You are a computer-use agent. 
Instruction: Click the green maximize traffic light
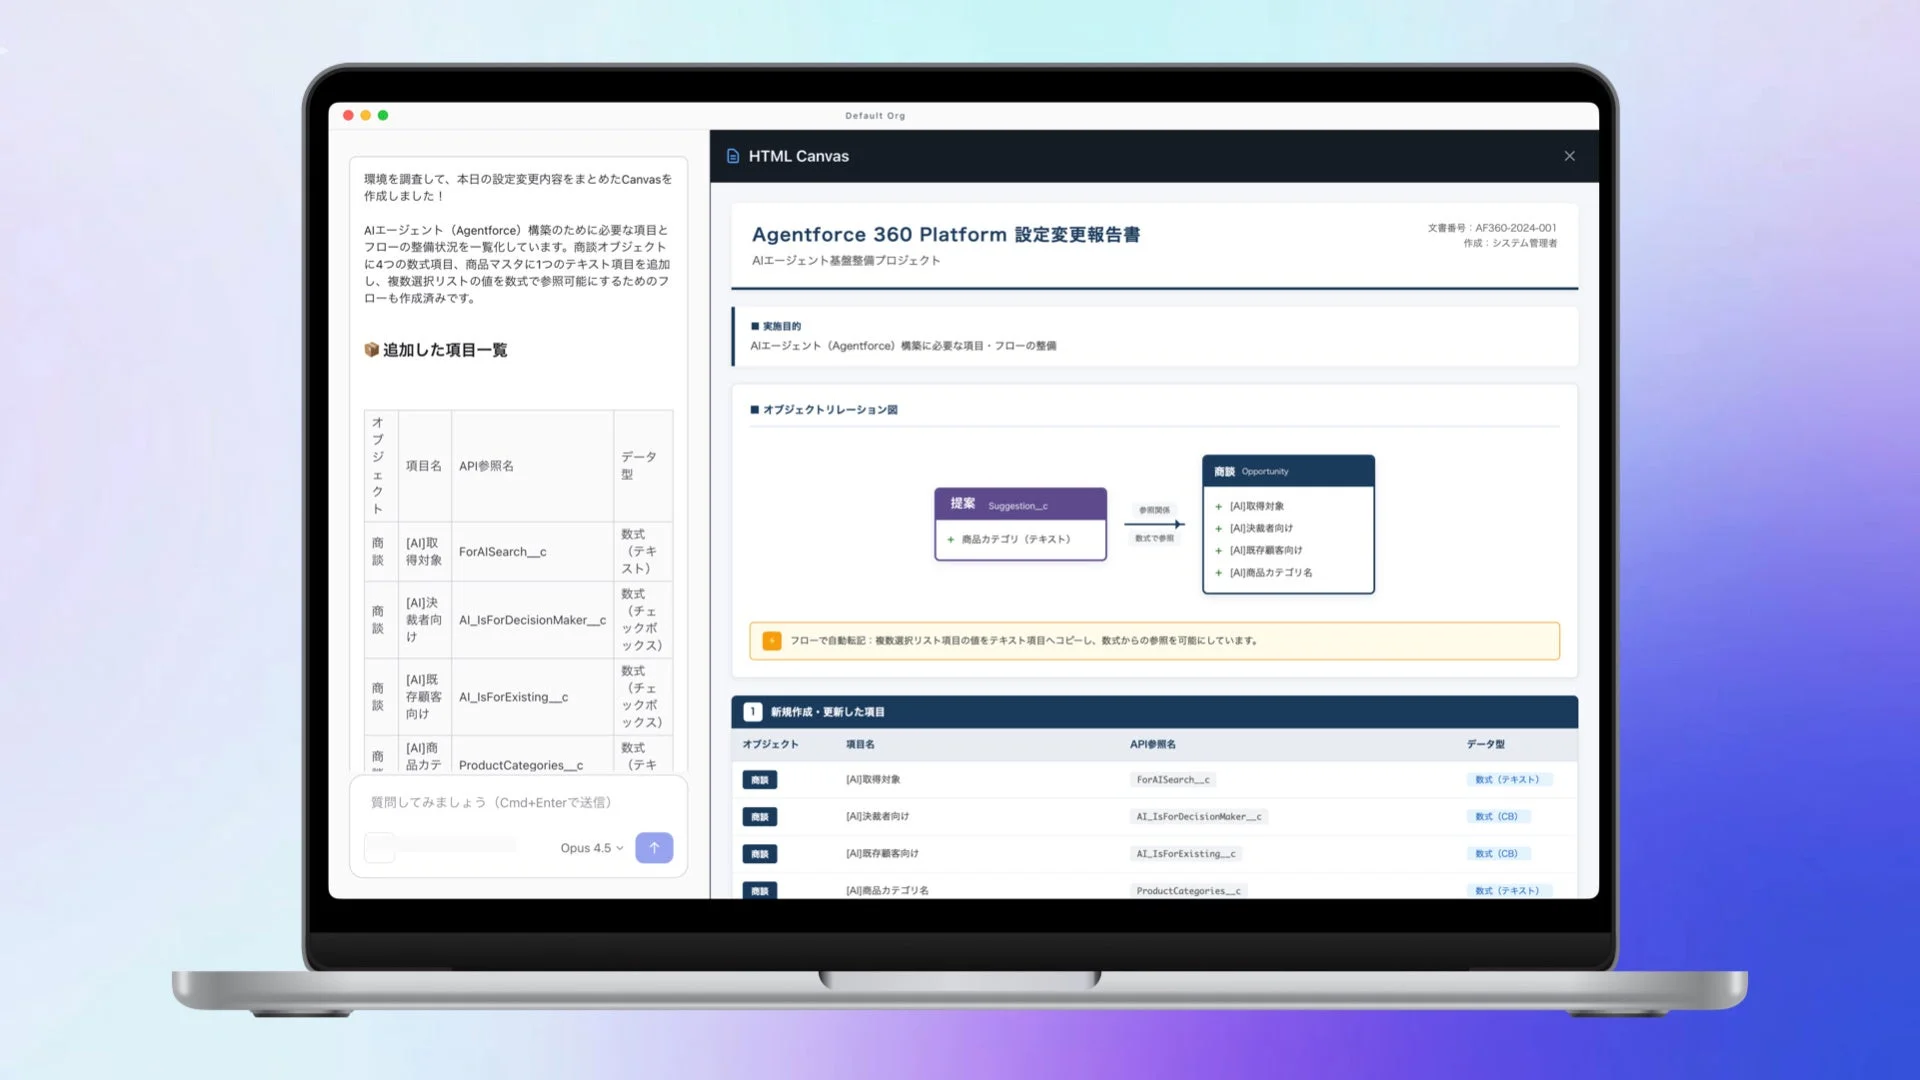[383, 115]
